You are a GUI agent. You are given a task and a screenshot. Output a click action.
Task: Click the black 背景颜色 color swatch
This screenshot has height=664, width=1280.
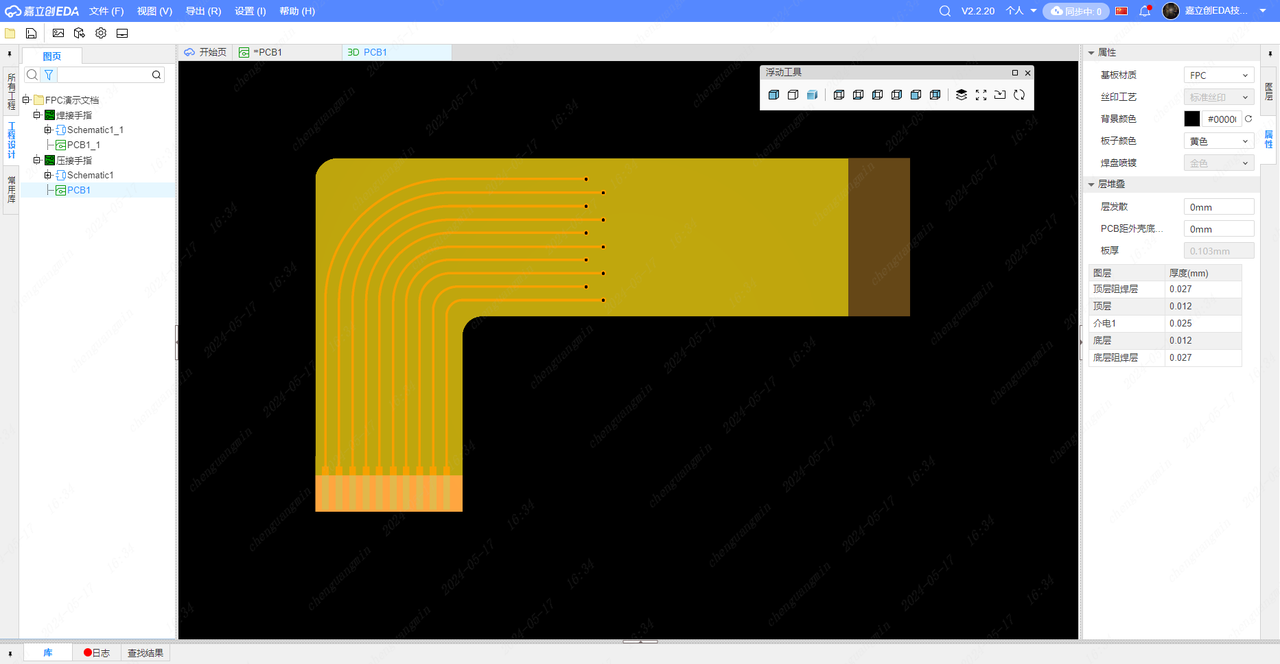pos(1192,119)
